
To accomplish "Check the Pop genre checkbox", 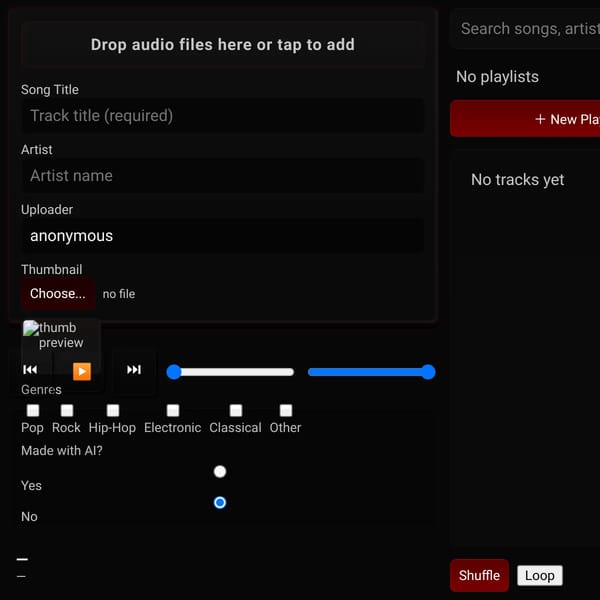I will (33, 411).
